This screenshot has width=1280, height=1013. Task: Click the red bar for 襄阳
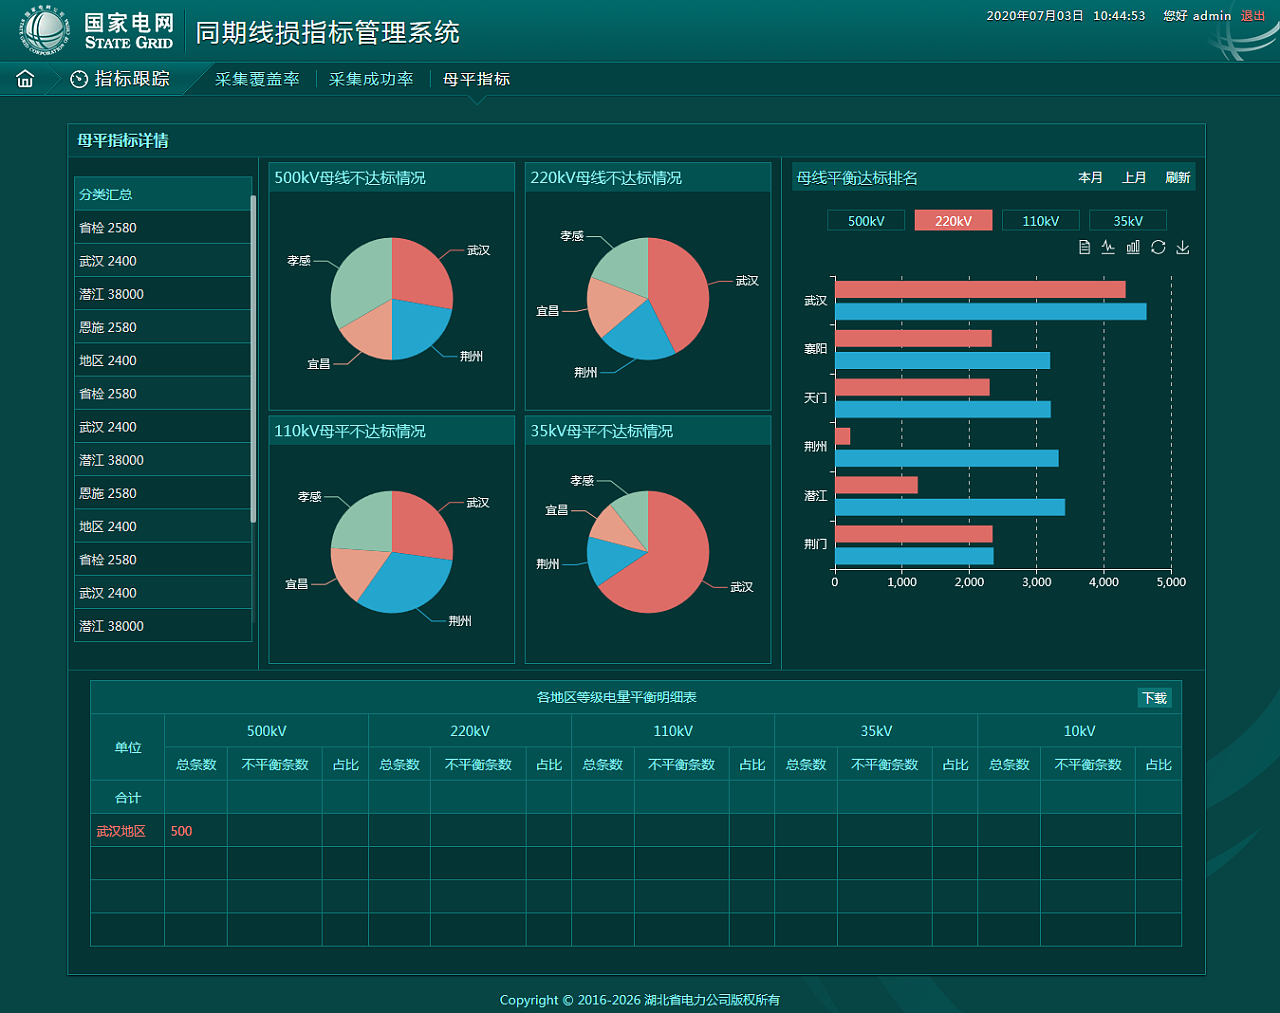(x=913, y=338)
